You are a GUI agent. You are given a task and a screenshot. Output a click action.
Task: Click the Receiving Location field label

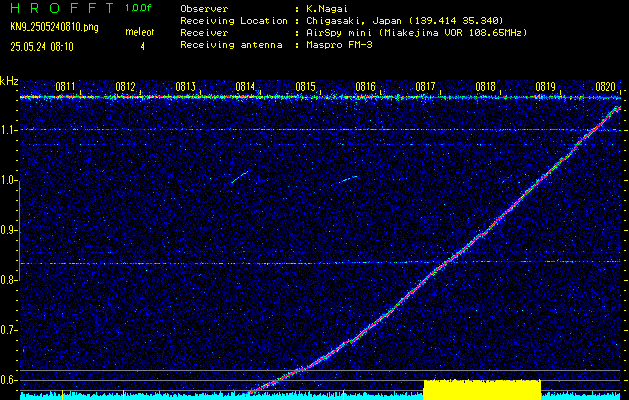[234, 20]
